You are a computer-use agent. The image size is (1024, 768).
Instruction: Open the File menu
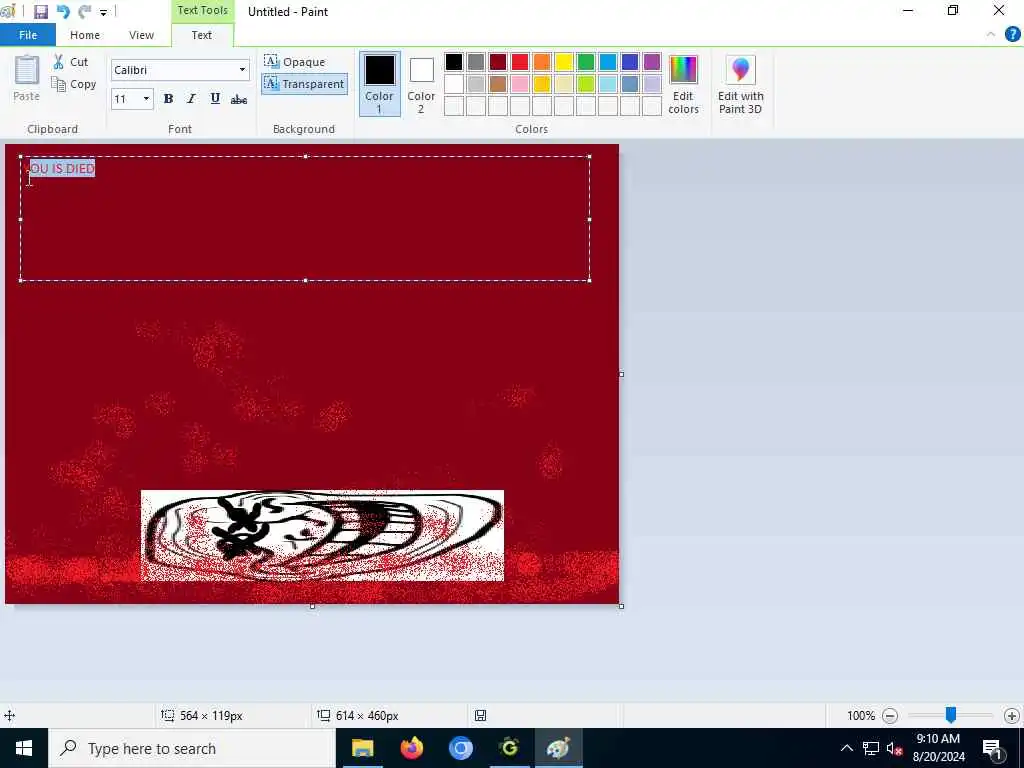tap(28, 35)
